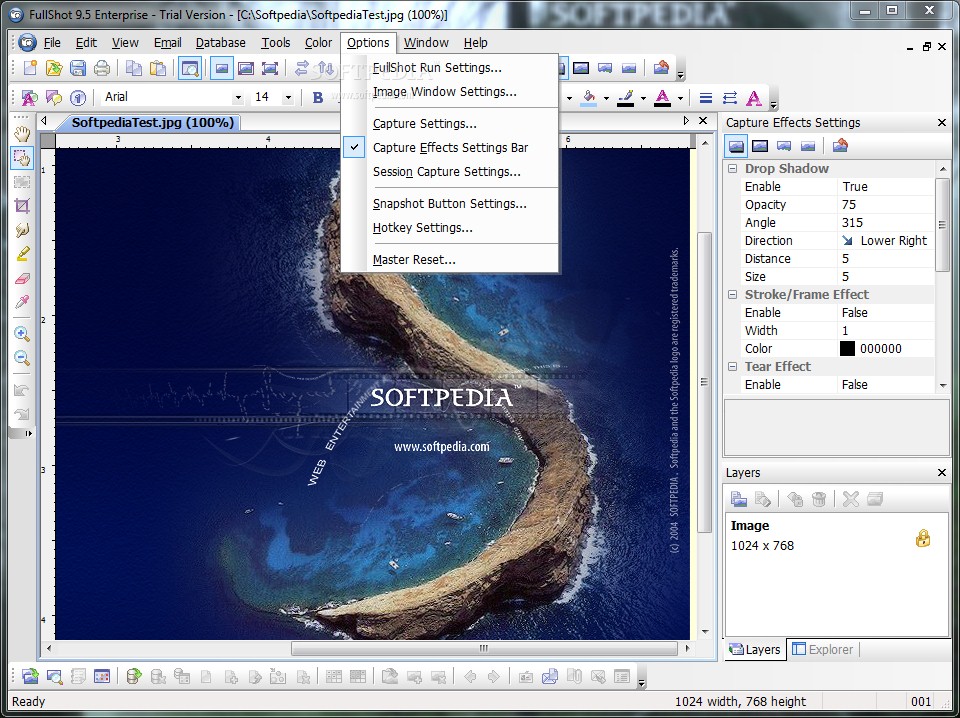Select SoftpediaTest.jpg document tab

pos(150,122)
